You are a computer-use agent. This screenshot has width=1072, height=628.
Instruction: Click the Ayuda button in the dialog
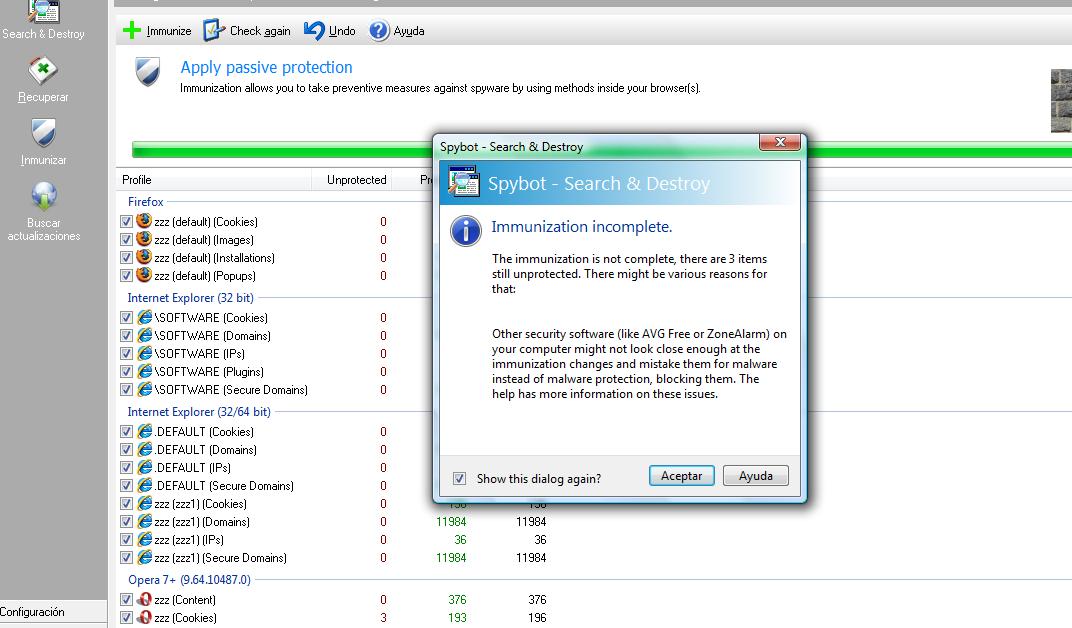(x=755, y=476)
